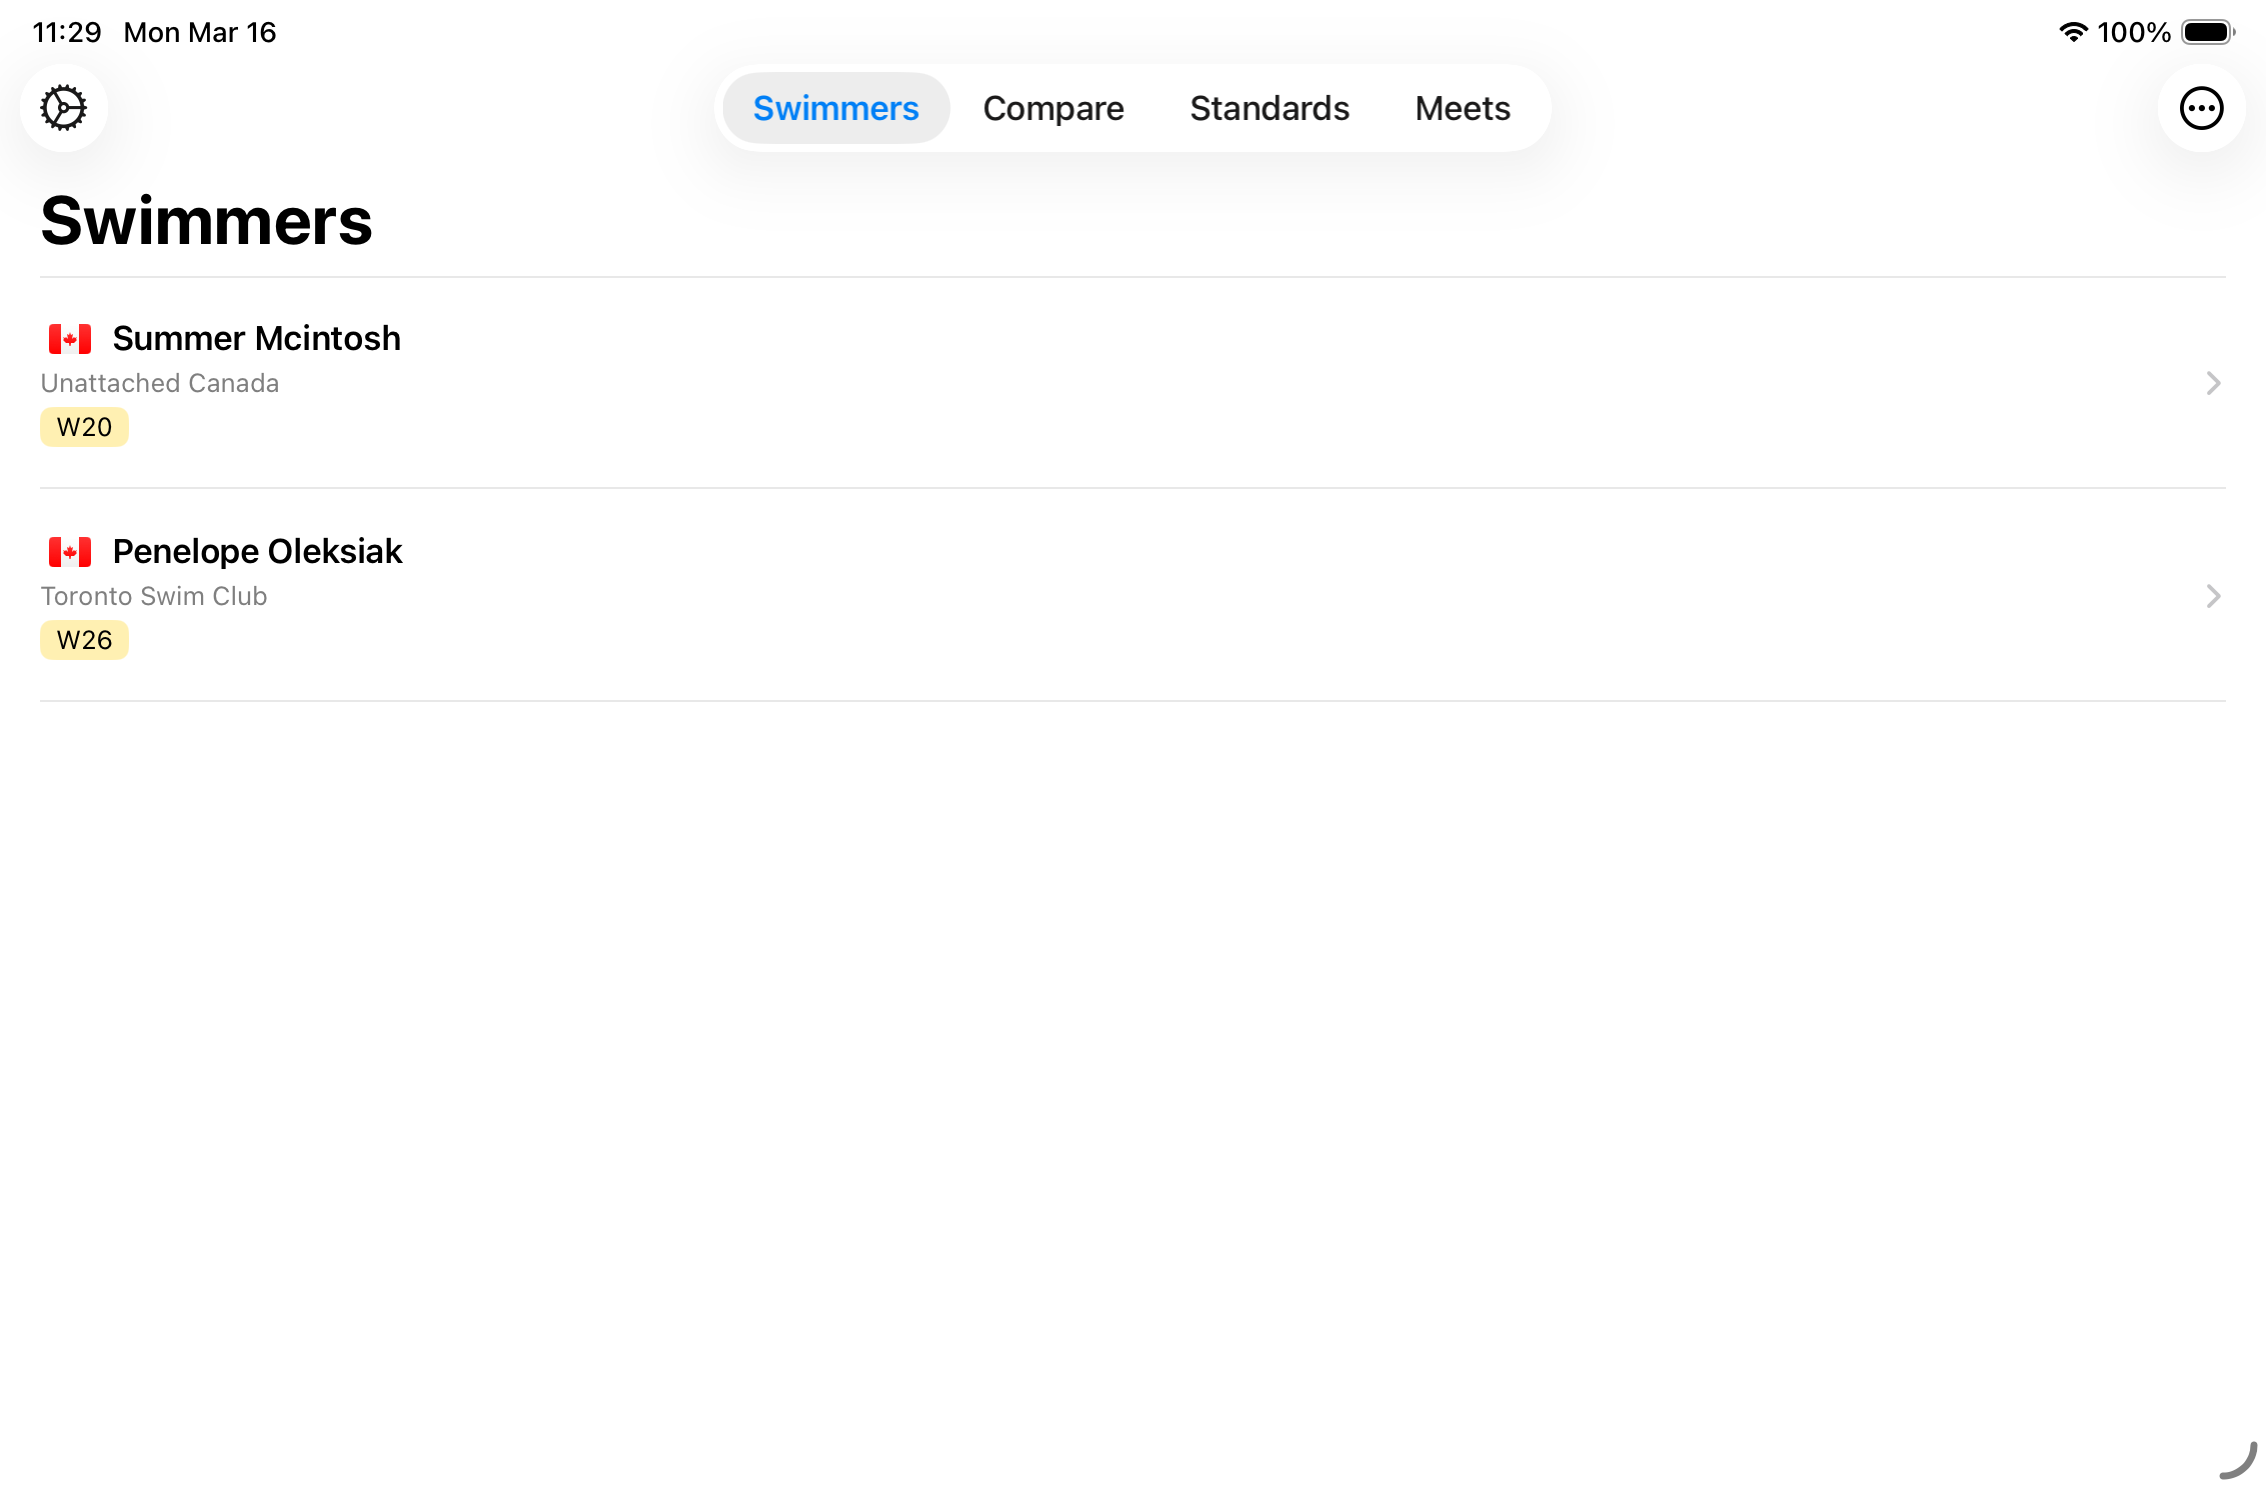Click the W26 age group badge

pyautogui.click(x=84, y=640)
